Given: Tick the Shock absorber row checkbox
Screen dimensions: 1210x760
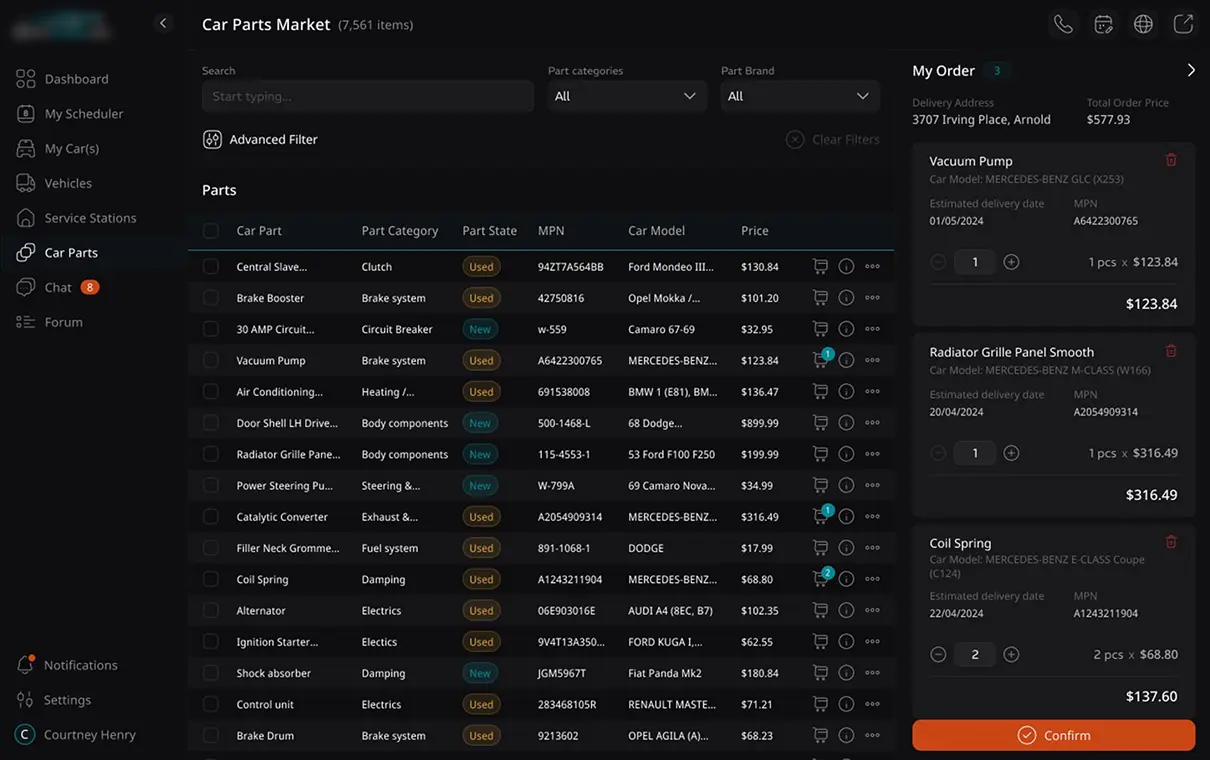Looking at the screenshot, I should [210, 673].
